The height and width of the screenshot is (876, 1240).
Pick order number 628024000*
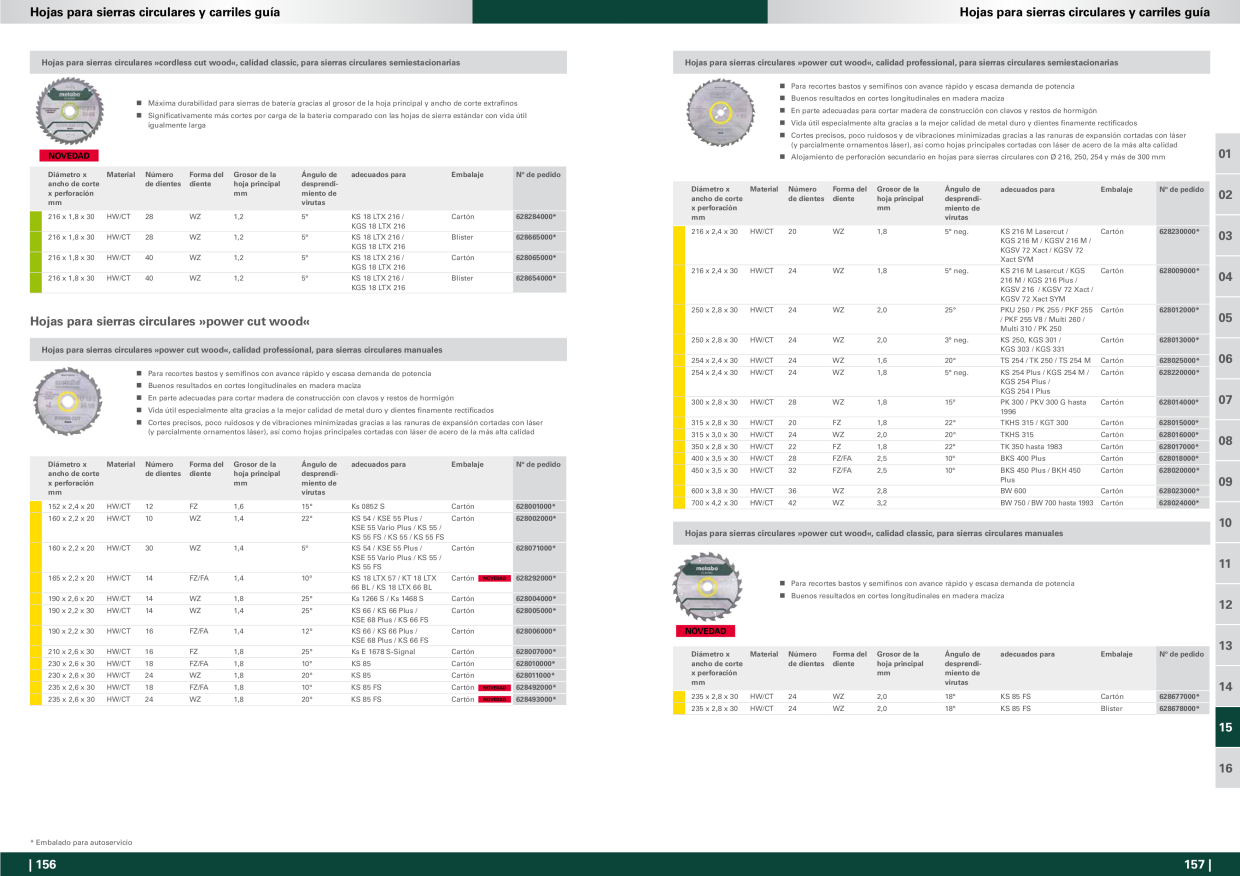pyautogui.click(x=1179, y=503)
